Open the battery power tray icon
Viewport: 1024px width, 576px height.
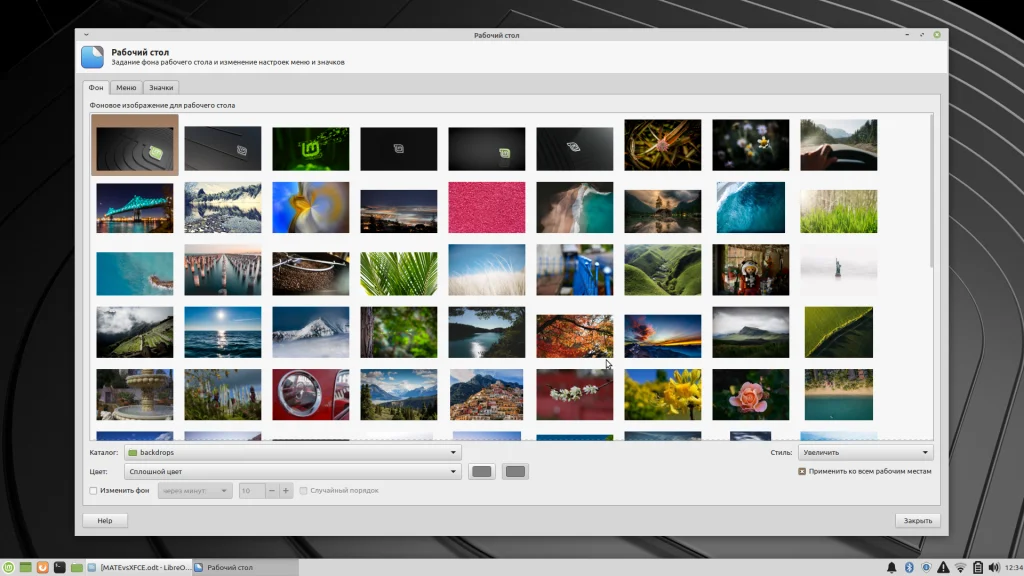coord(978,568)
